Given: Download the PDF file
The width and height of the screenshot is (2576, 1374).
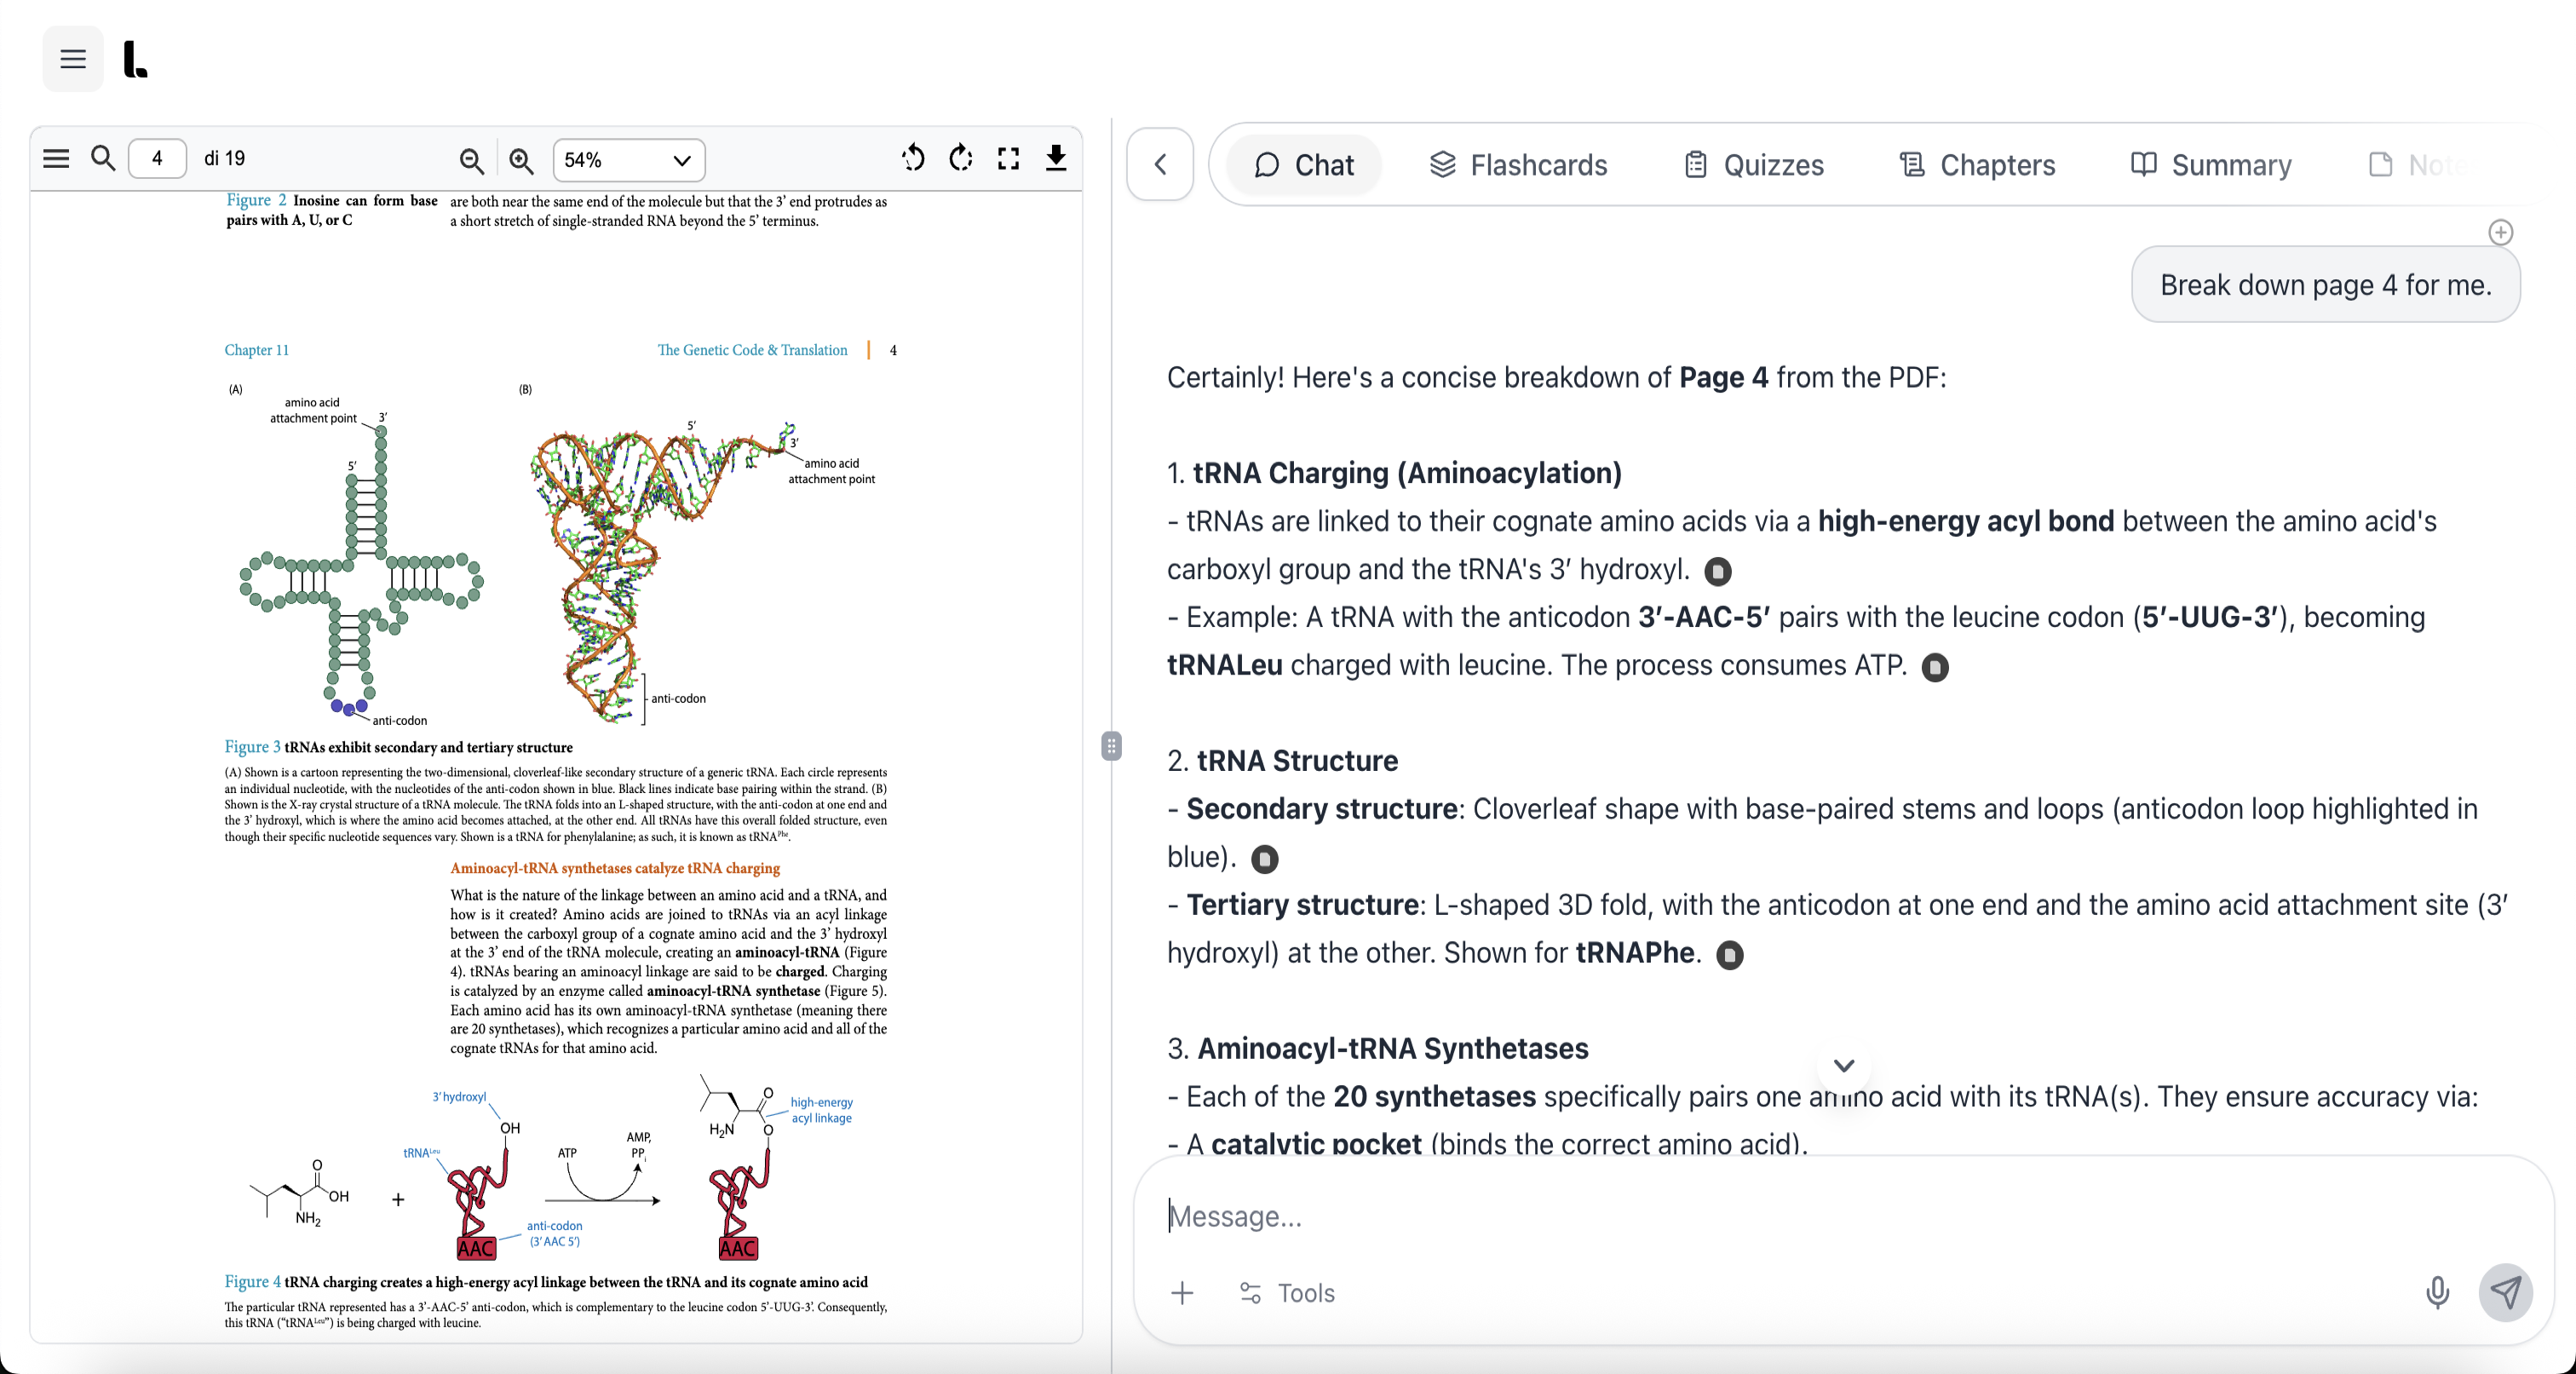Looking at the screenshot, I should point(1056,158).
